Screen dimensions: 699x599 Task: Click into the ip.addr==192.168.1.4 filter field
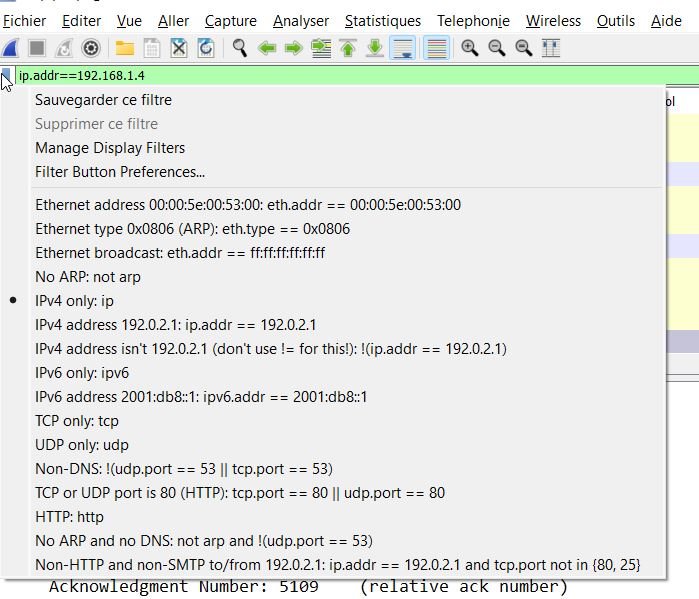click(x=357, y=75)
